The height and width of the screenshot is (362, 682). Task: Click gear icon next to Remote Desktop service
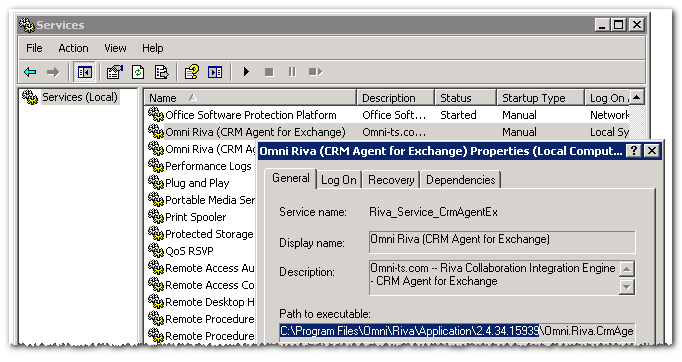[155, 301]
